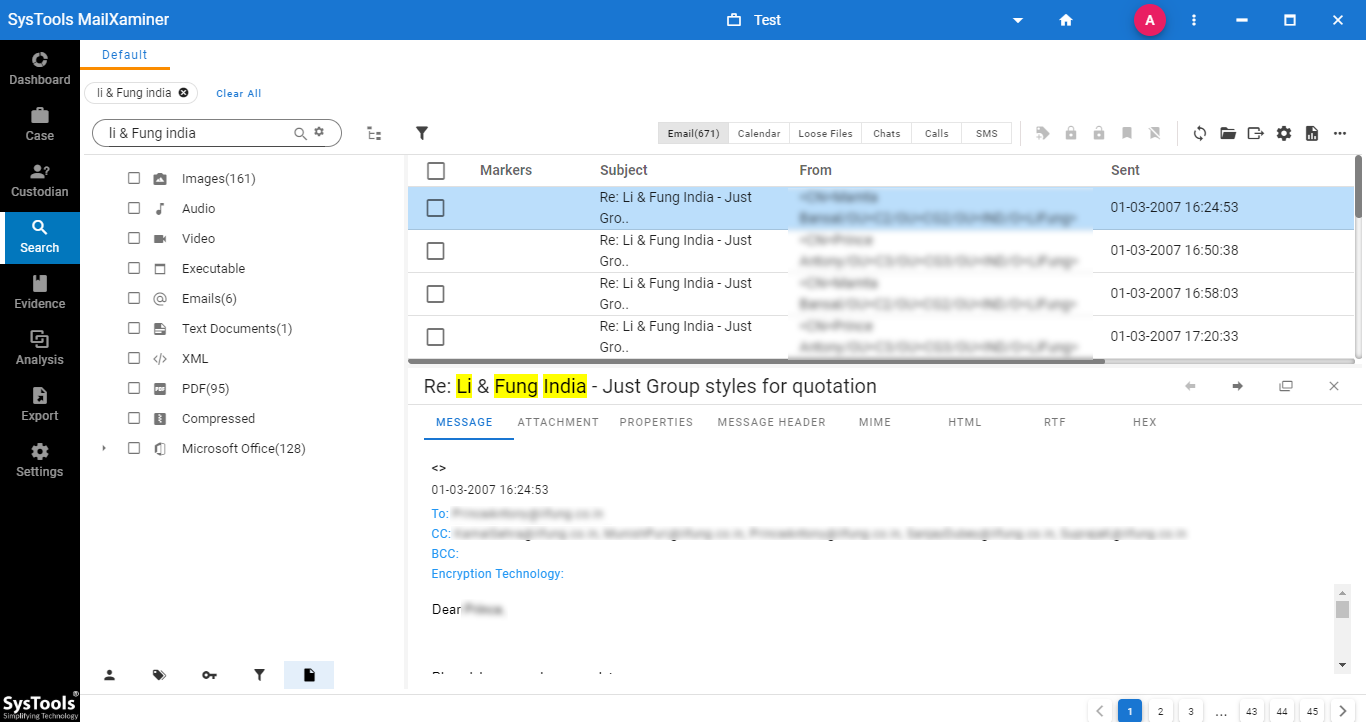Show previous message with left arrow
Screen dimensions: 1366x722
1190,386
